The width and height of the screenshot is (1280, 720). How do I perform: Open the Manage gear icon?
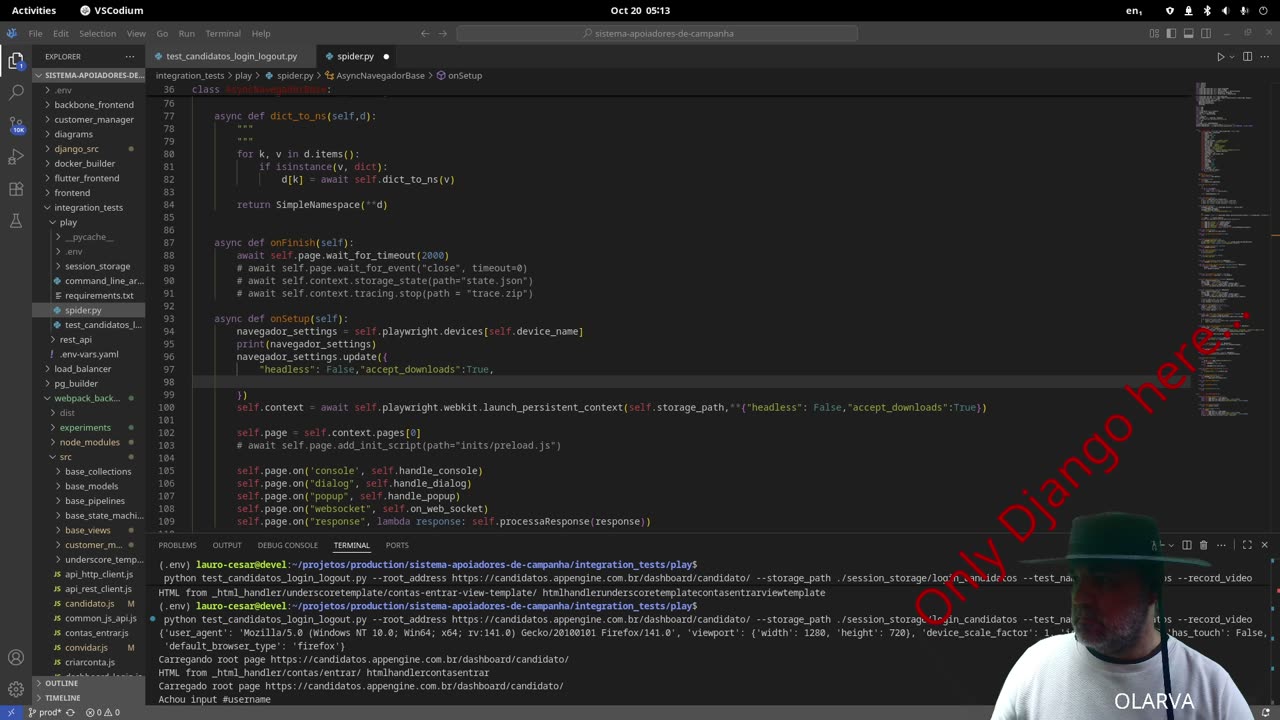pos(16,689)
